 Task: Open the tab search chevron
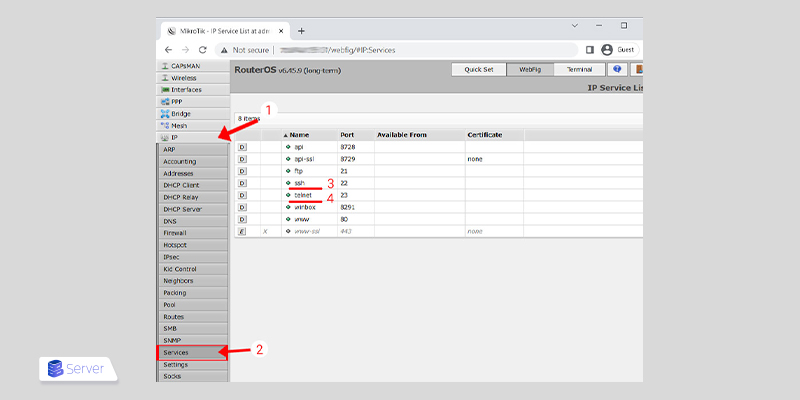(574, 26)
